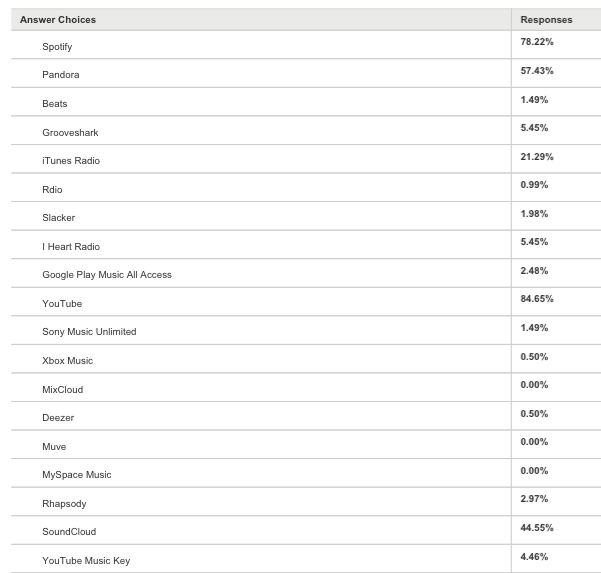The width and height of the screenshot is (601, 573).
Task: Click Google Play Music All Access
Action: [x=107, y=275]
